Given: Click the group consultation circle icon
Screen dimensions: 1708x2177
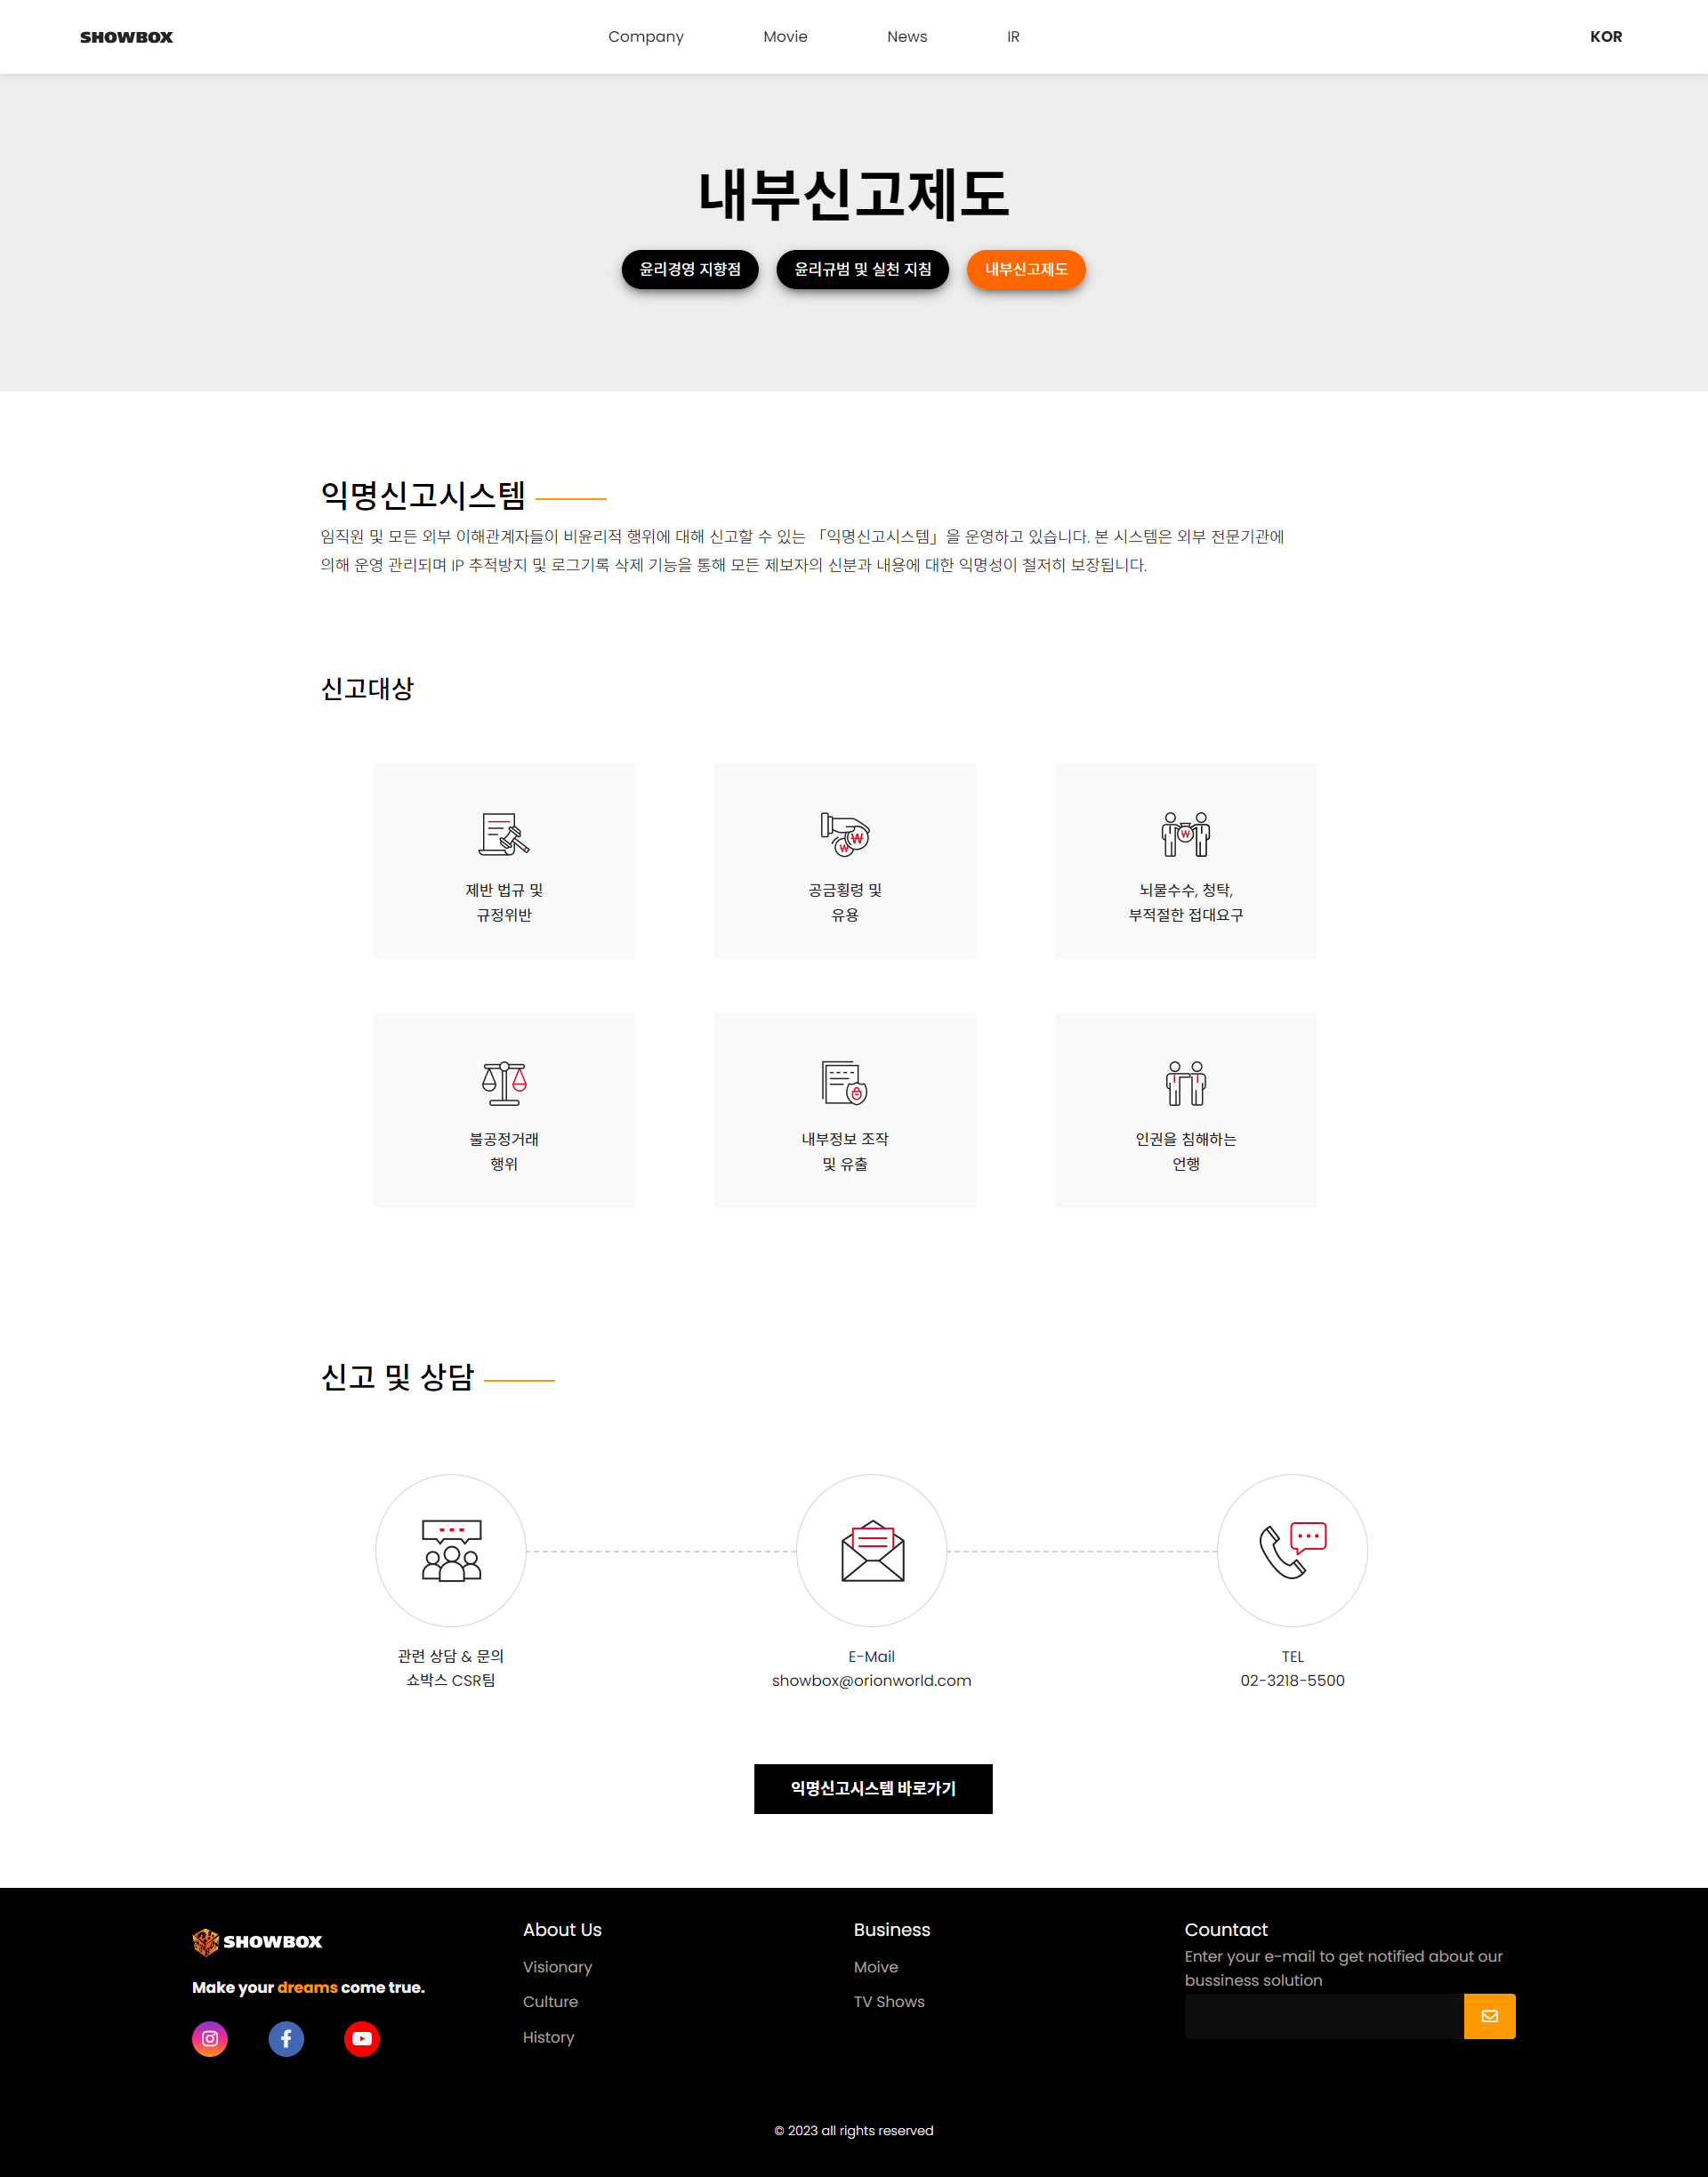Looking at the screenshot, I should click(x=451, y=1550).
